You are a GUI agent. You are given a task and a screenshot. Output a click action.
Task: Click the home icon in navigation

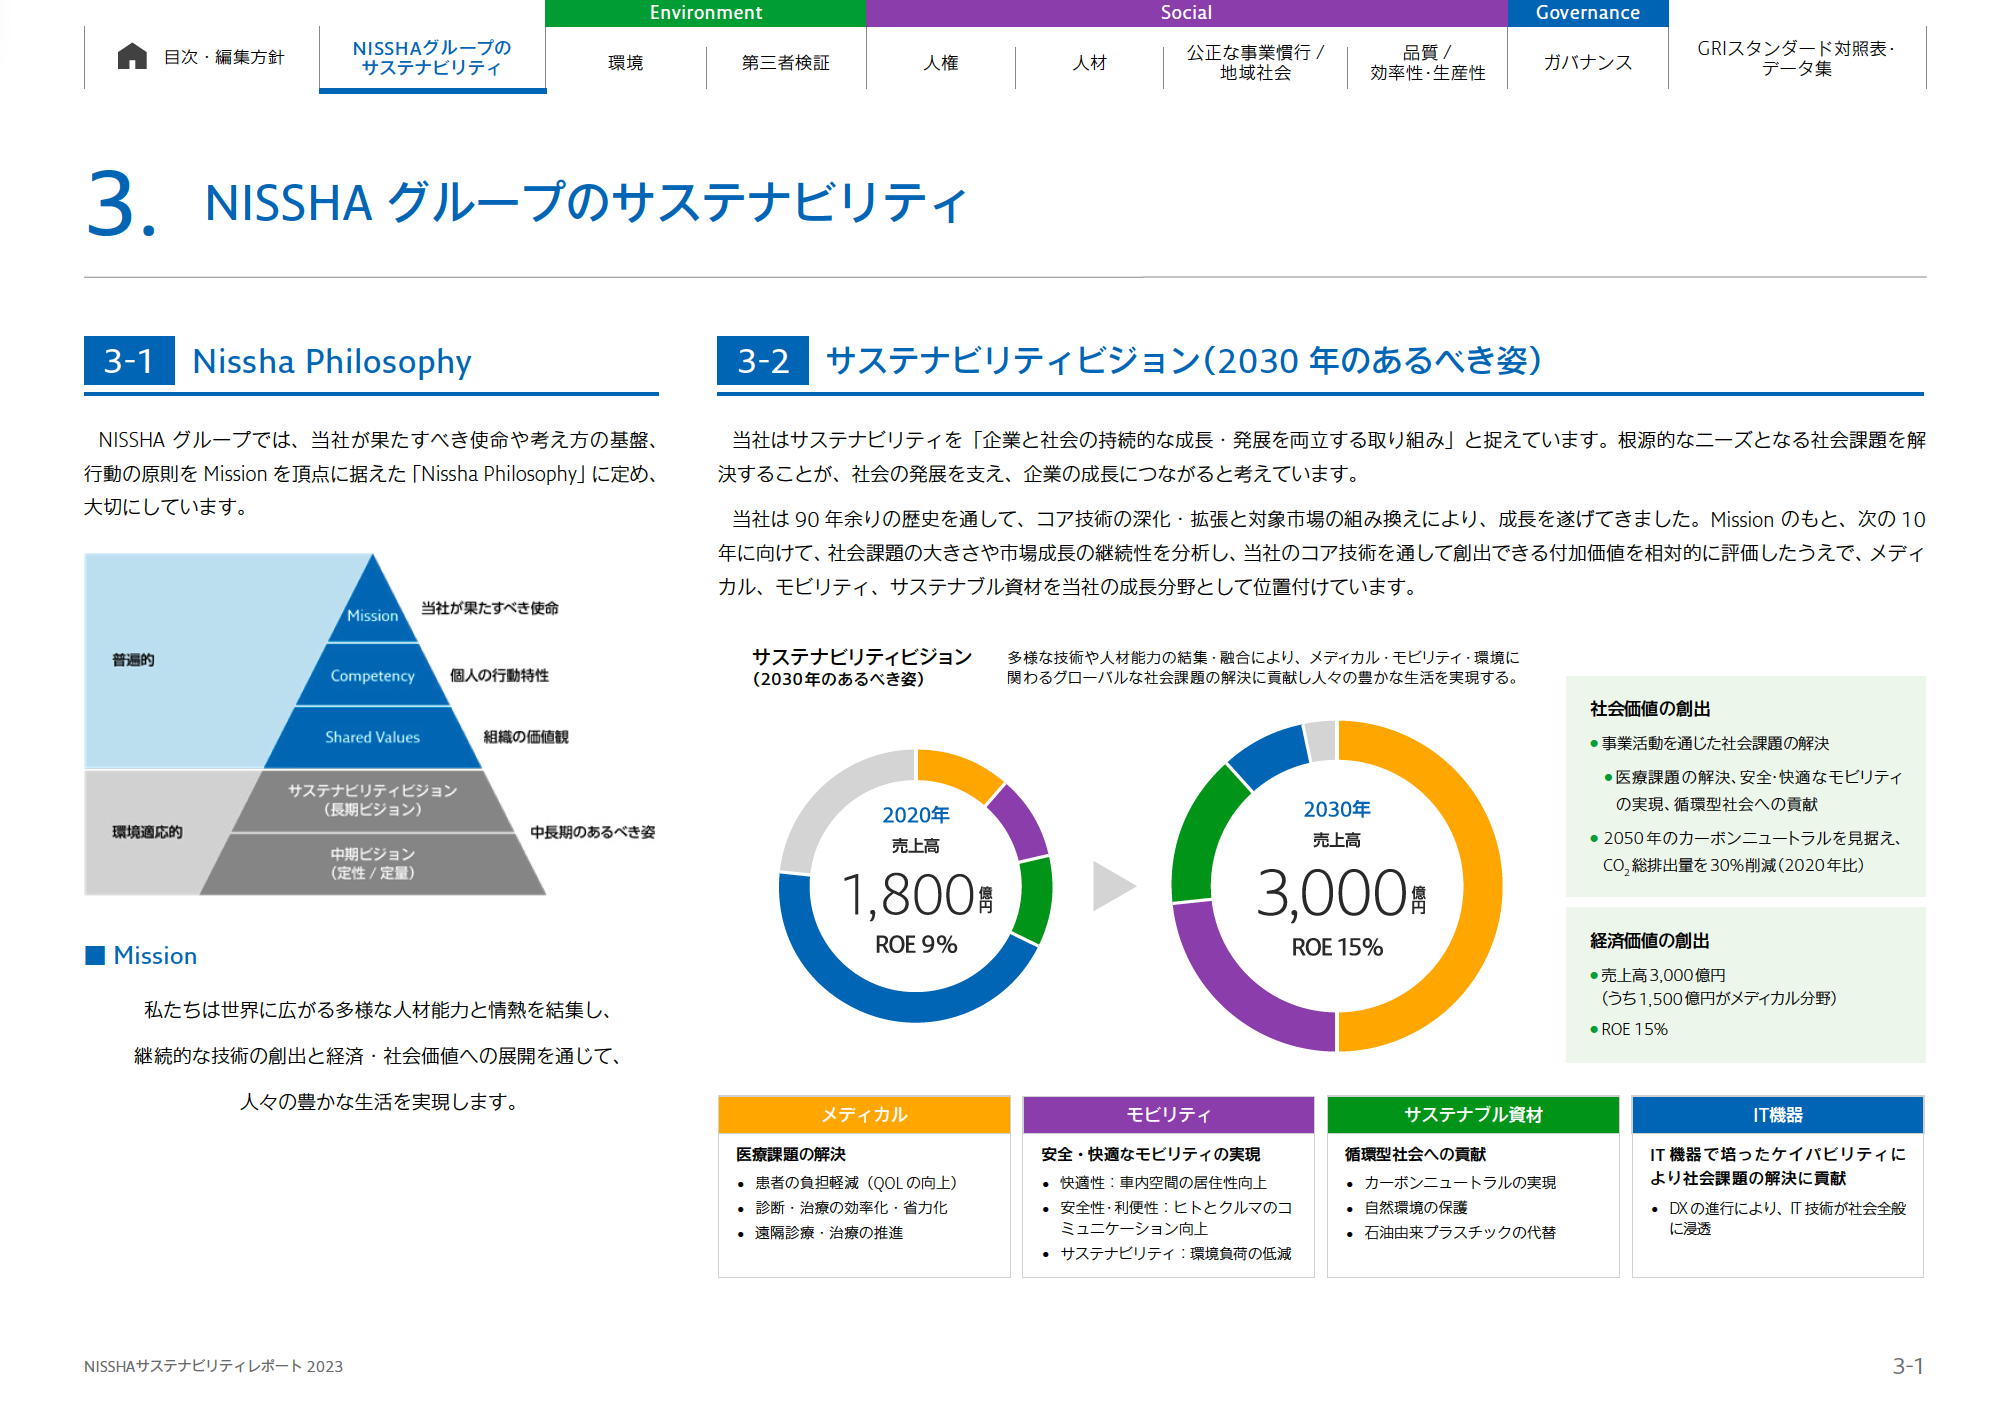132,56
